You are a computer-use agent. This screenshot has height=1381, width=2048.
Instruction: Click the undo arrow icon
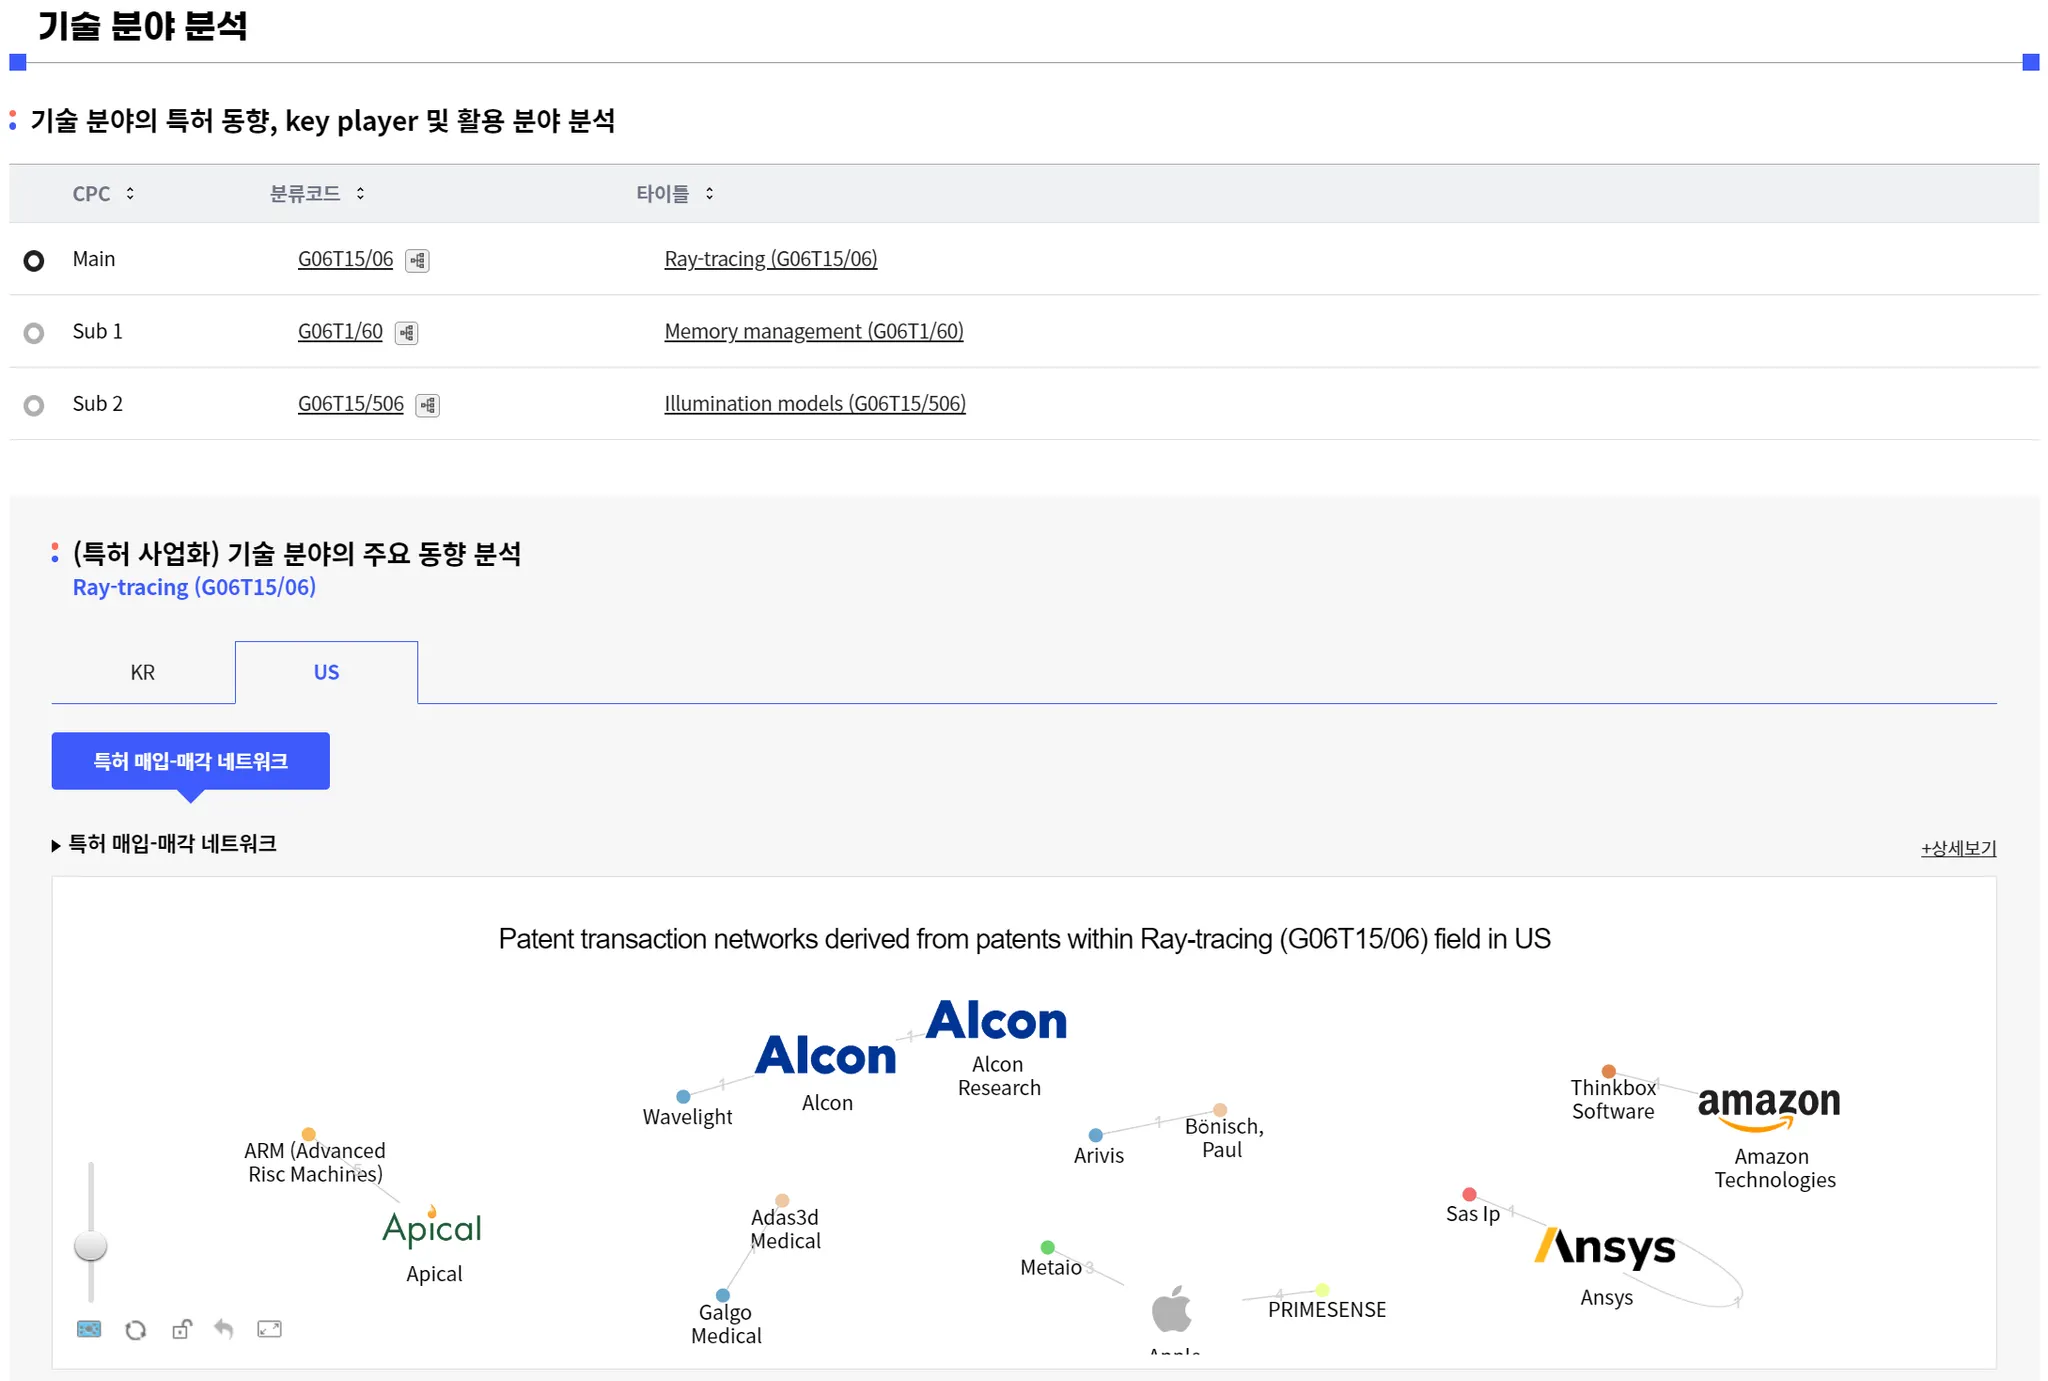coord(224,1329)
